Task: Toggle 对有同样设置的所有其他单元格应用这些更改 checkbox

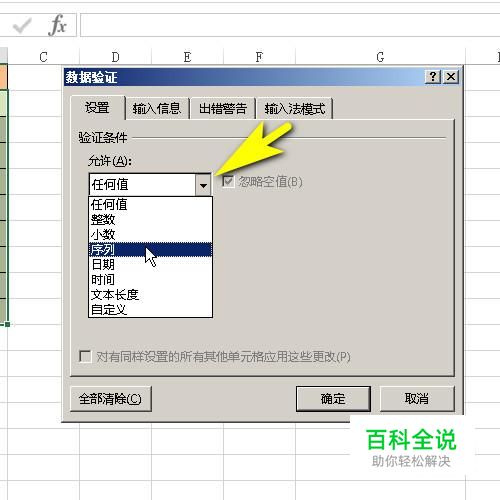Action: pyautogui.click(x=85, y=356)
